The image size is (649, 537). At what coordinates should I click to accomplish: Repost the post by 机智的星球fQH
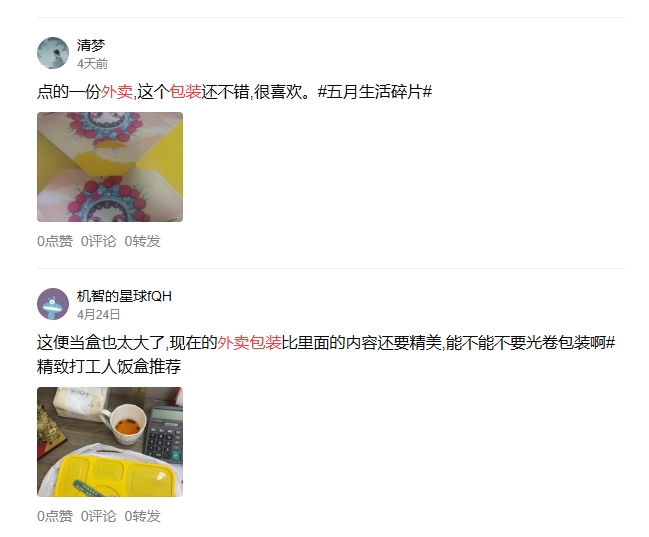pos(142,516)
